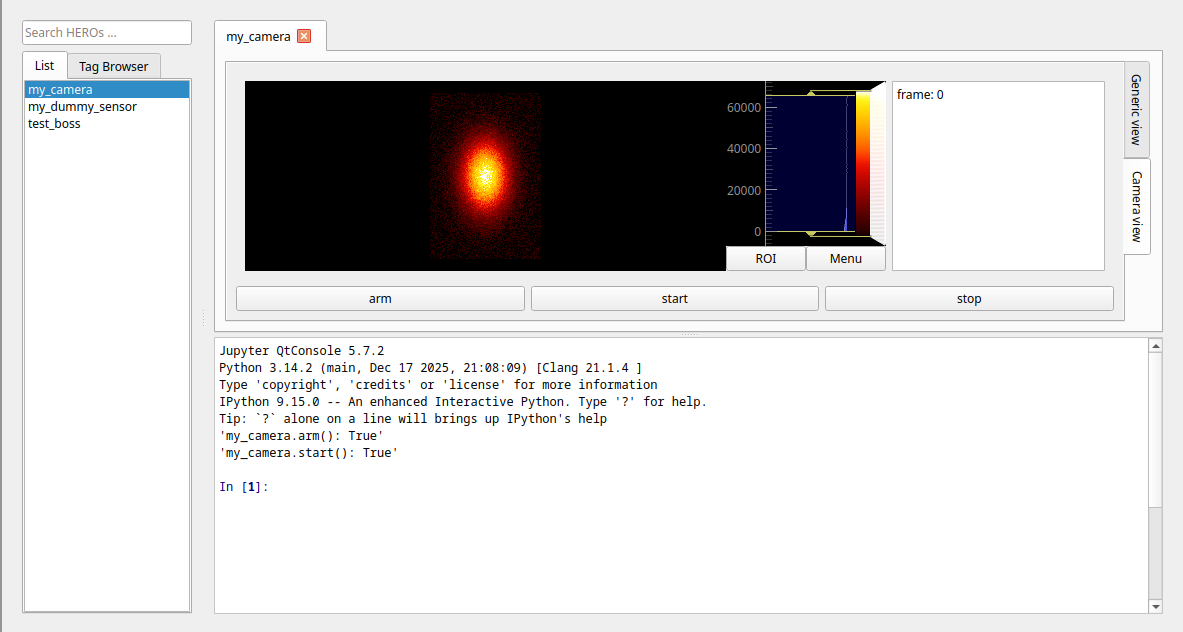1183x632 pixels.
Task: Click the 20000 histogram axis label
Action: point(744,191)
